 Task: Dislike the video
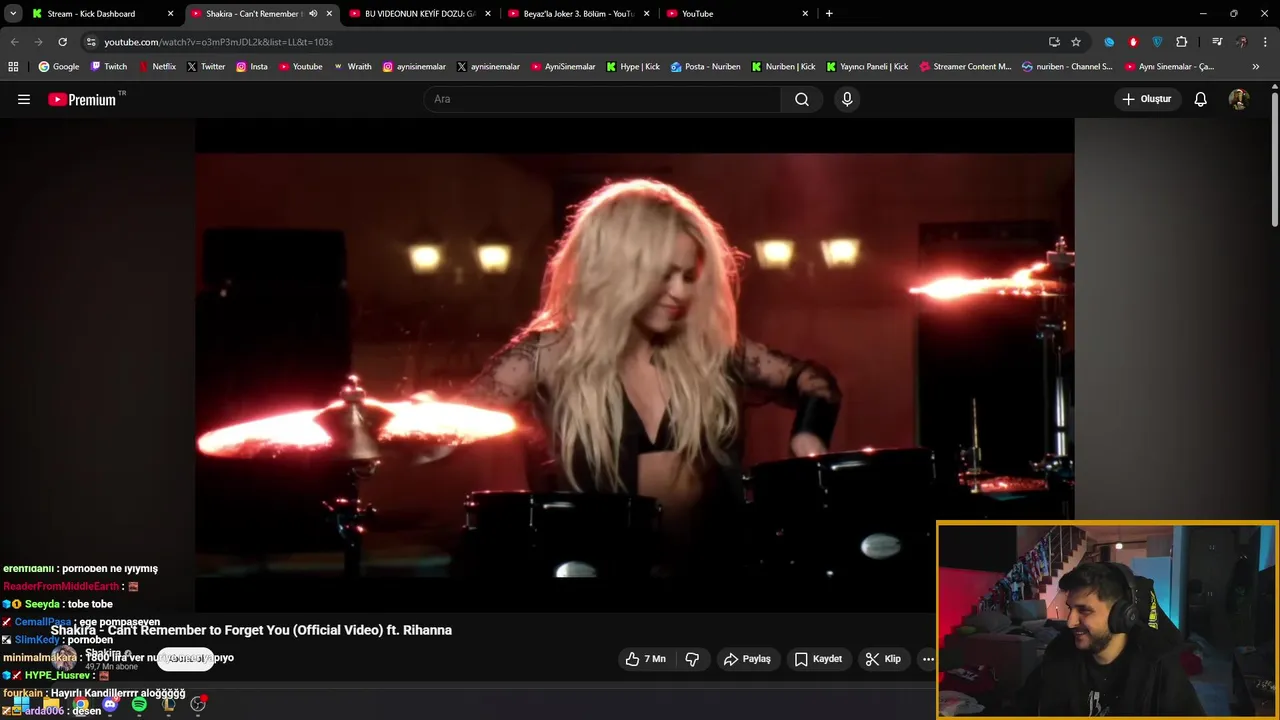pos(692,659)
